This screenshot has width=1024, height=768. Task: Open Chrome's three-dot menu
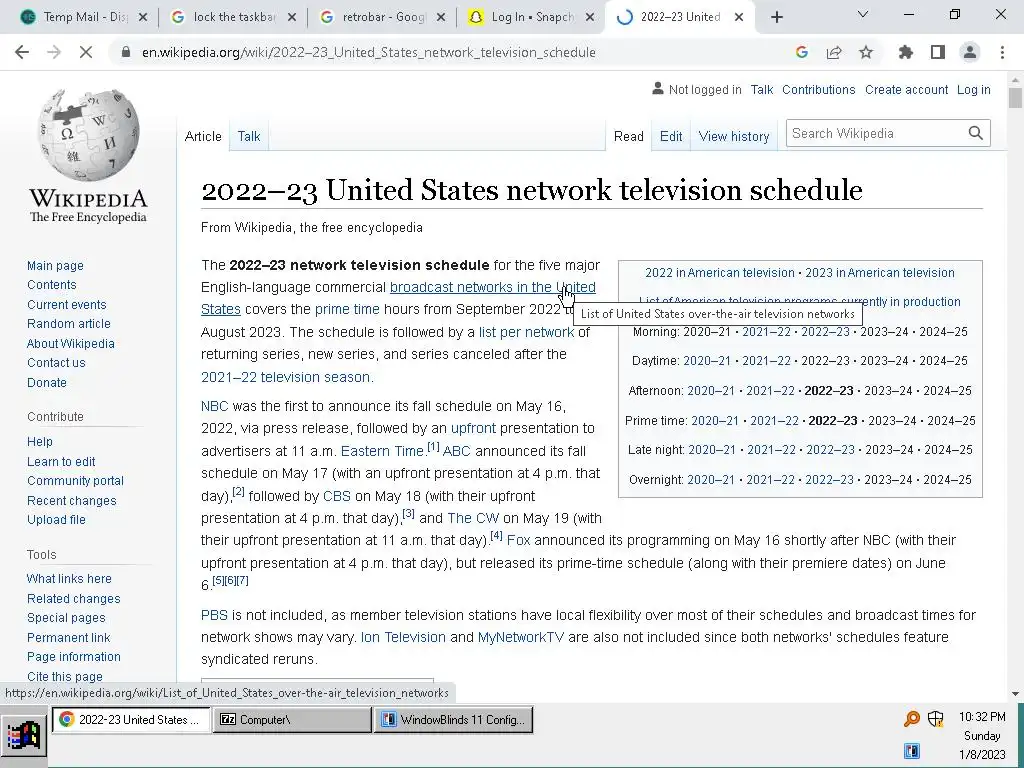(x=1002, y=52)
